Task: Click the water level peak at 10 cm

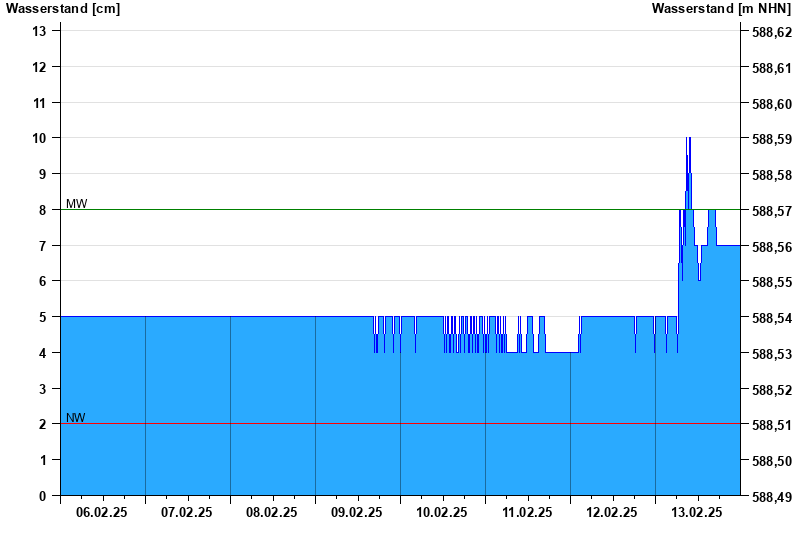Action: pyautogui.click(x=688, y=139)
